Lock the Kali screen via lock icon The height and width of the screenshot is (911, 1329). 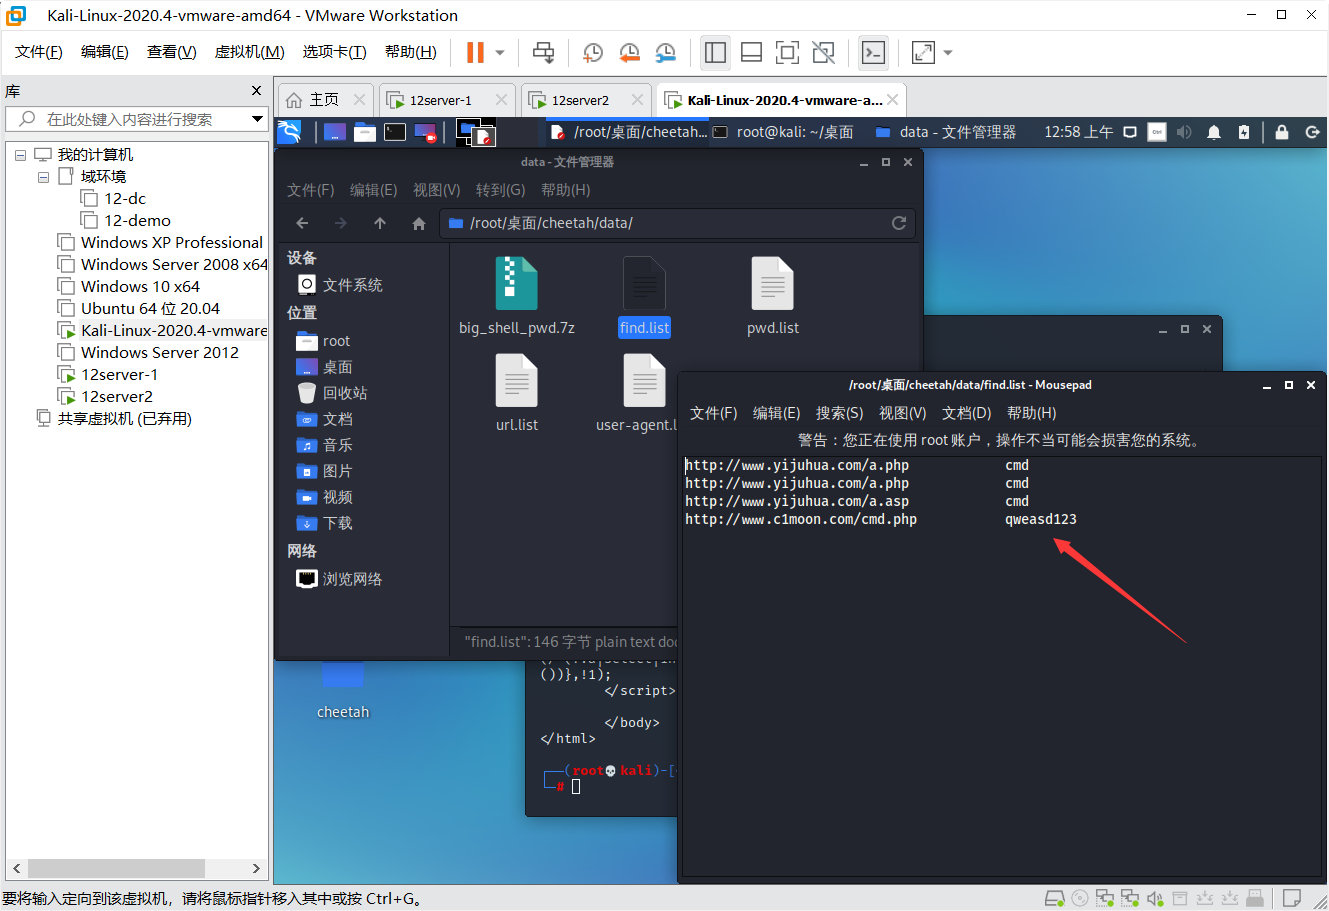click(1281, 132)
